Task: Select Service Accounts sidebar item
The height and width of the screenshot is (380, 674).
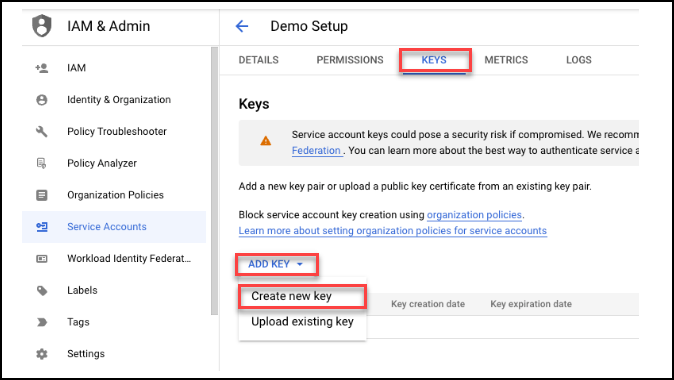Action: coord(114,227)
